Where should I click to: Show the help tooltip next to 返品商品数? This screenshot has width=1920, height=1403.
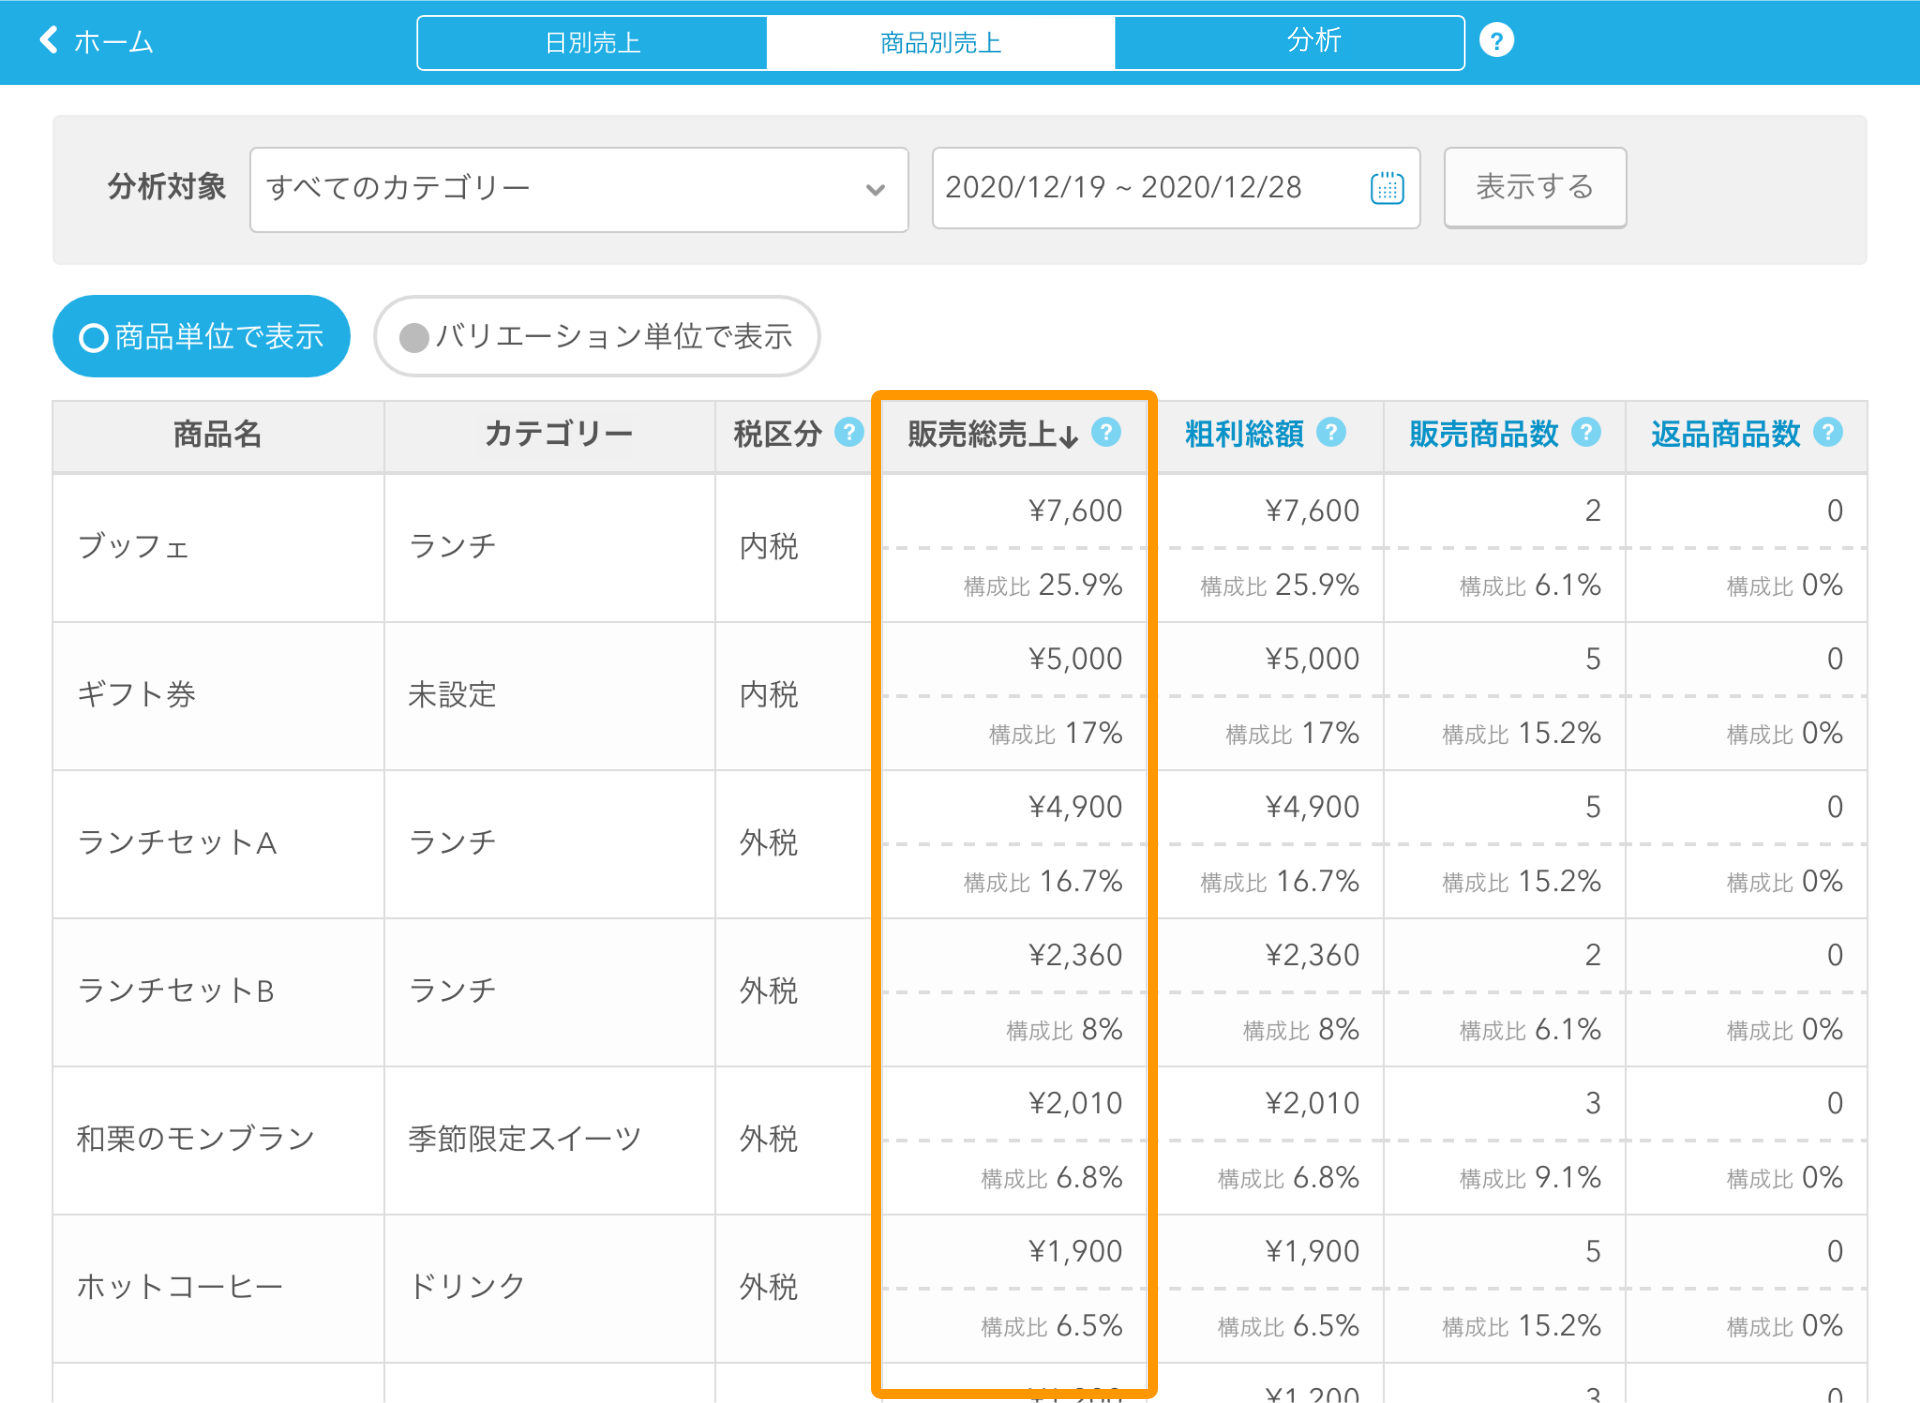[1828, 432]
